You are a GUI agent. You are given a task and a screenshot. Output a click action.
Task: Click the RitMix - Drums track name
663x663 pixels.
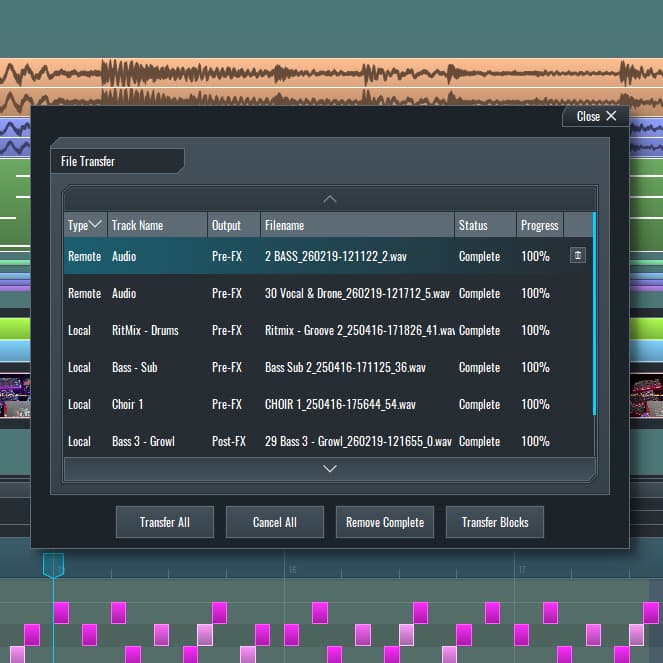[x=145, y=330]
